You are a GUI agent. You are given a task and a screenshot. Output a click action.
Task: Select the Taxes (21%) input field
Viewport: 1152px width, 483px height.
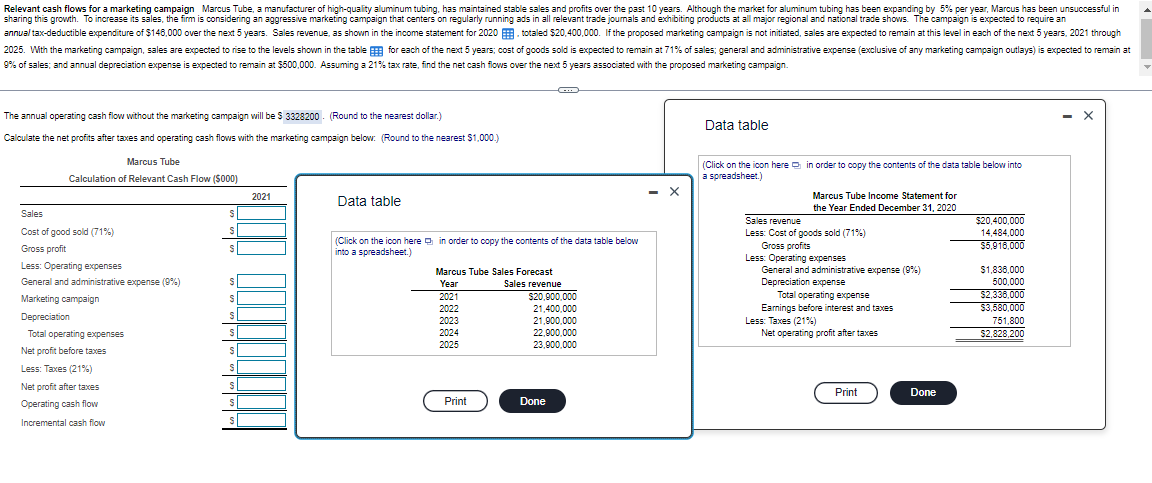(x=261, y=368)
